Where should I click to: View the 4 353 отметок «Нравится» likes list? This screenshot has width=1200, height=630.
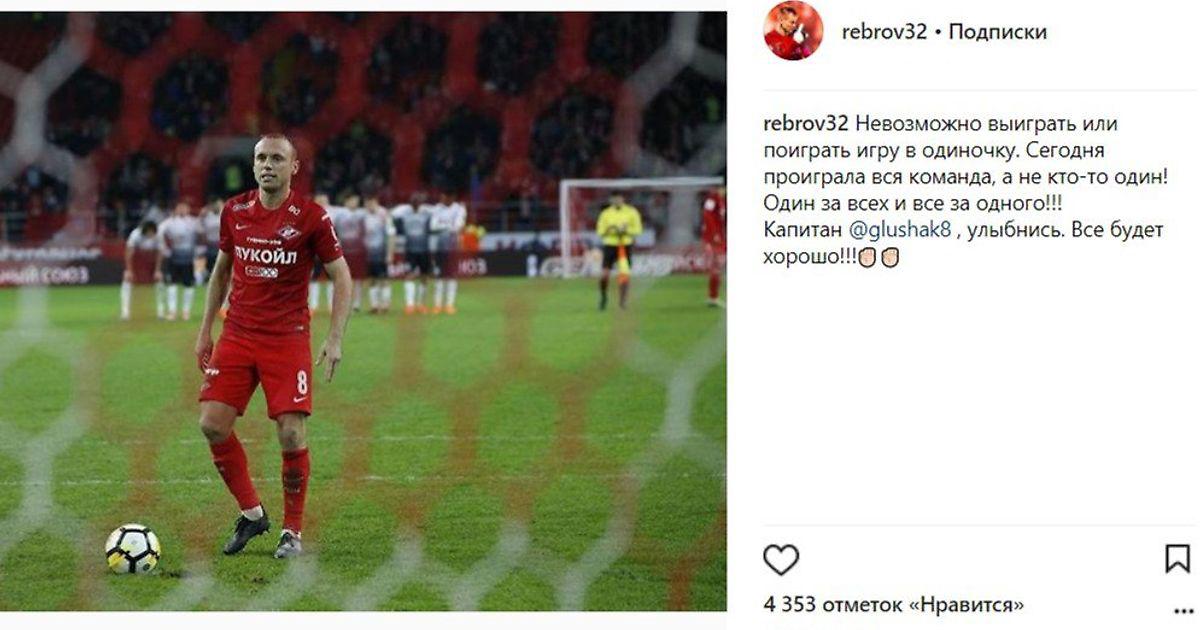coord(893,605)
